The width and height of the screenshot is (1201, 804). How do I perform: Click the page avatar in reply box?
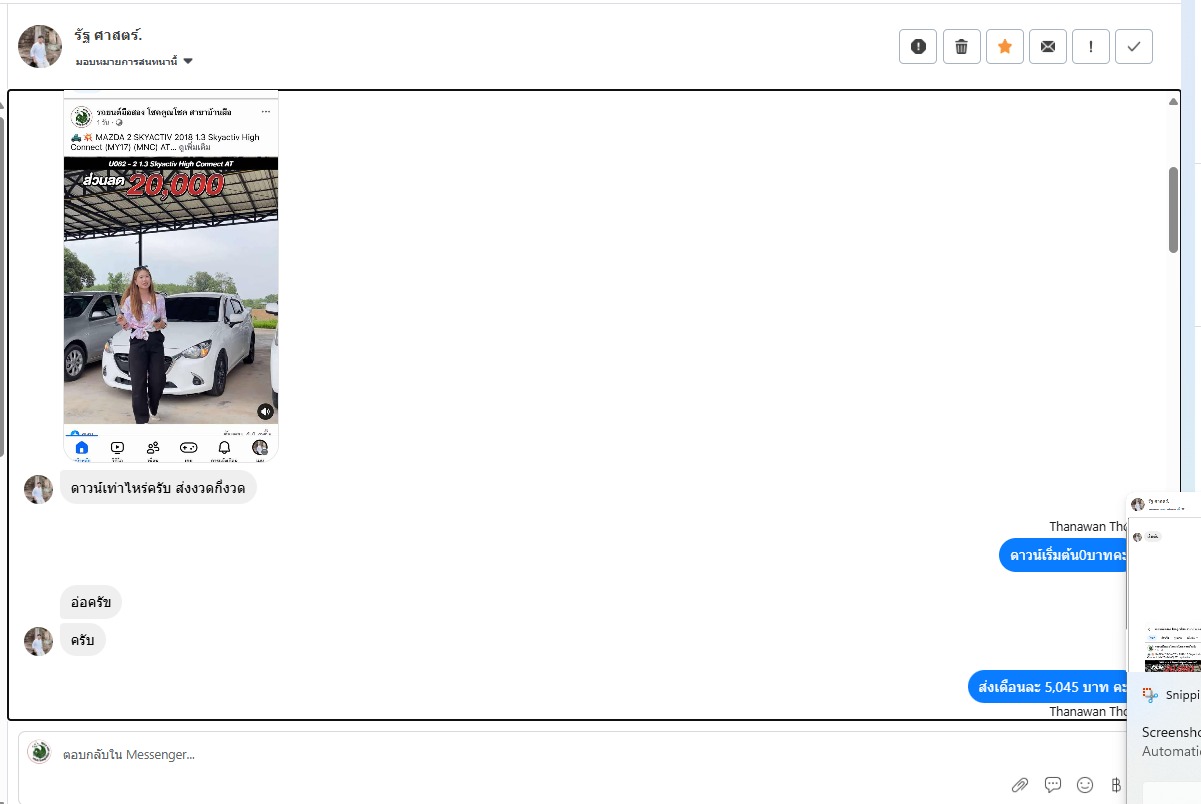tap(39, 752)
